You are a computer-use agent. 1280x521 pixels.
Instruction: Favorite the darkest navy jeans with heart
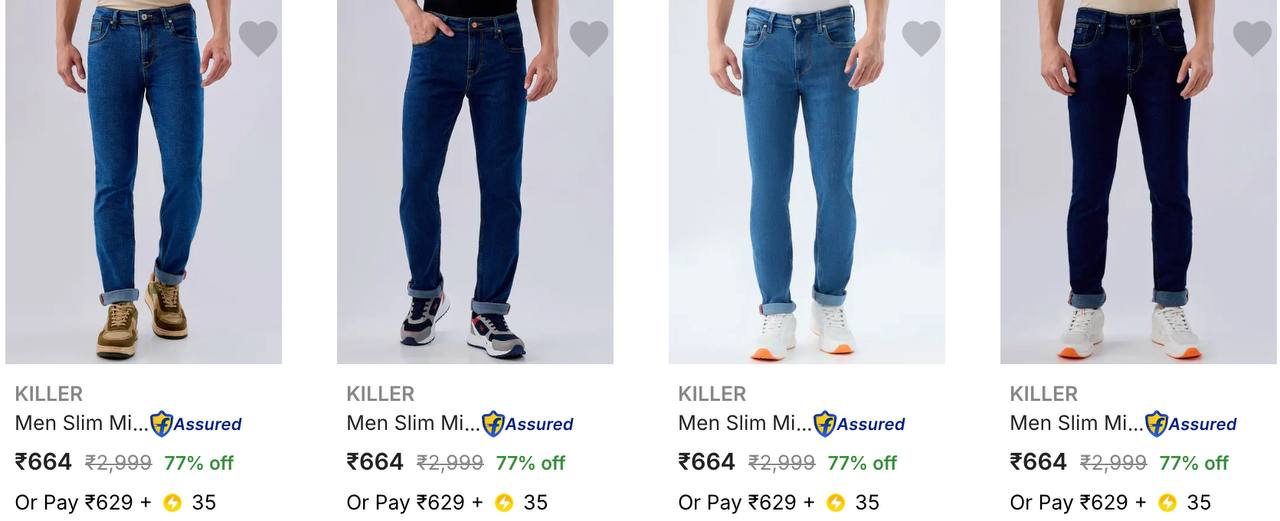point(1252,38)
